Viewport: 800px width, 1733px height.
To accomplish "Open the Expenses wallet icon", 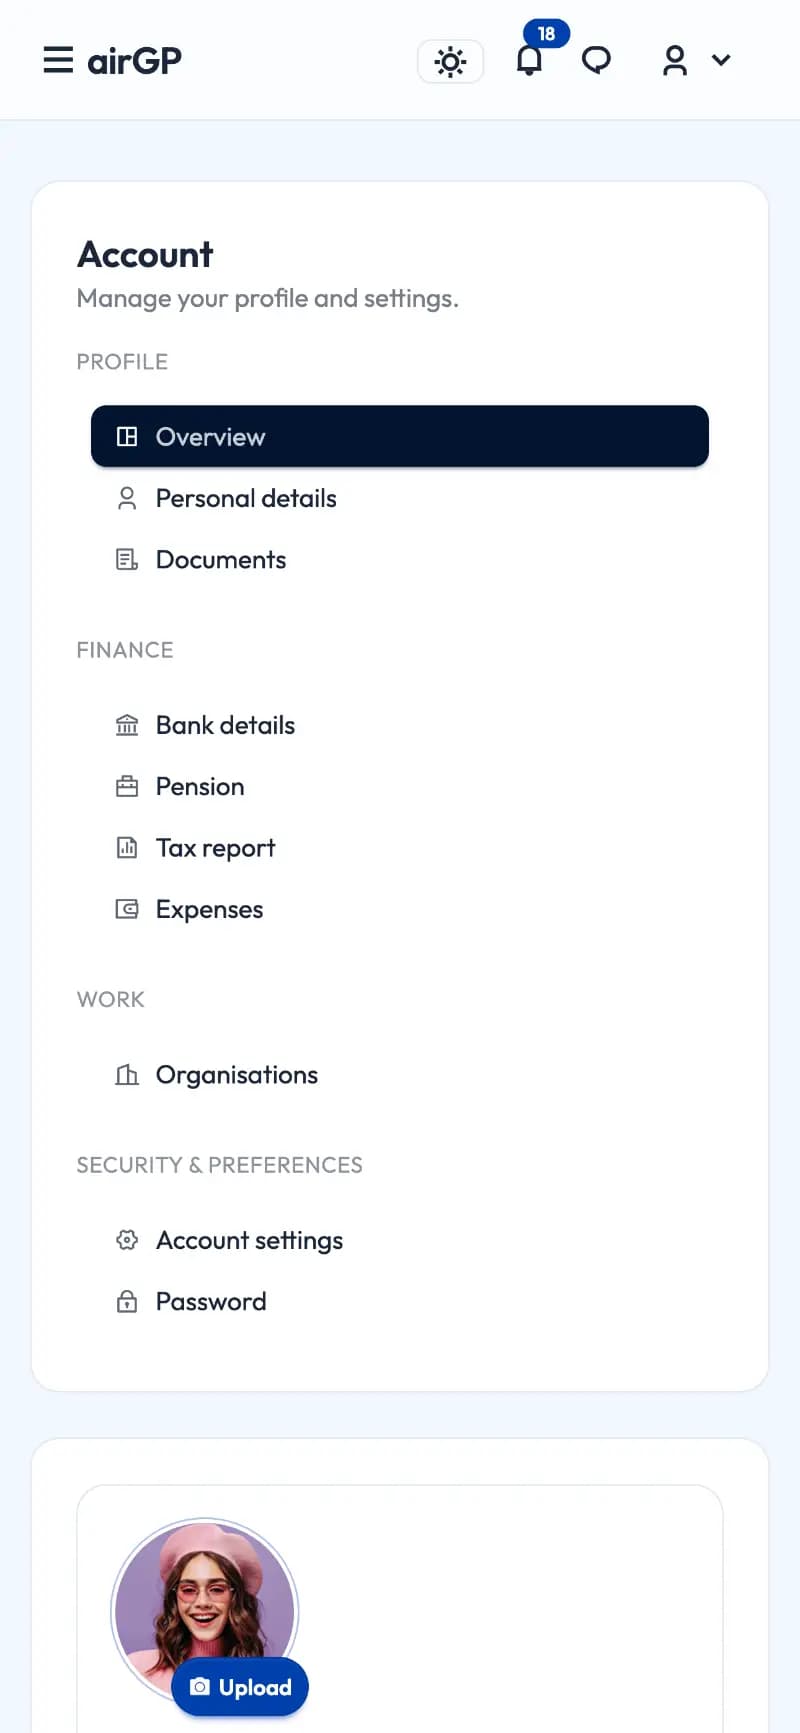I will pyautogui.click(x=127, y=909).
